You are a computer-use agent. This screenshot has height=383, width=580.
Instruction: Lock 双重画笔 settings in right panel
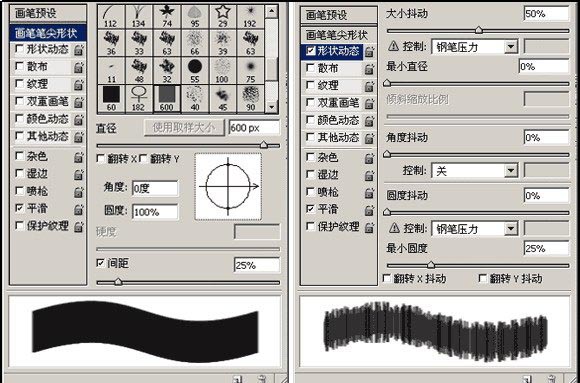pos(369,104)
